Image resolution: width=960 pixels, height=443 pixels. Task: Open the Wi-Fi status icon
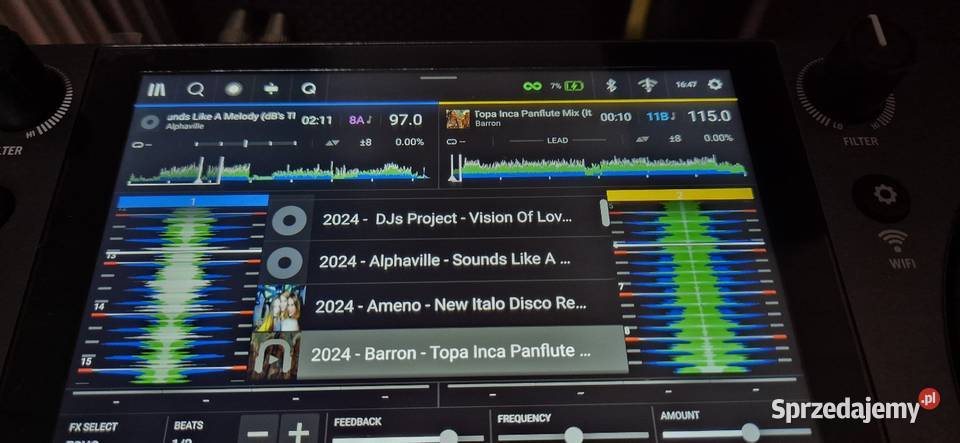tap(647, 85)
